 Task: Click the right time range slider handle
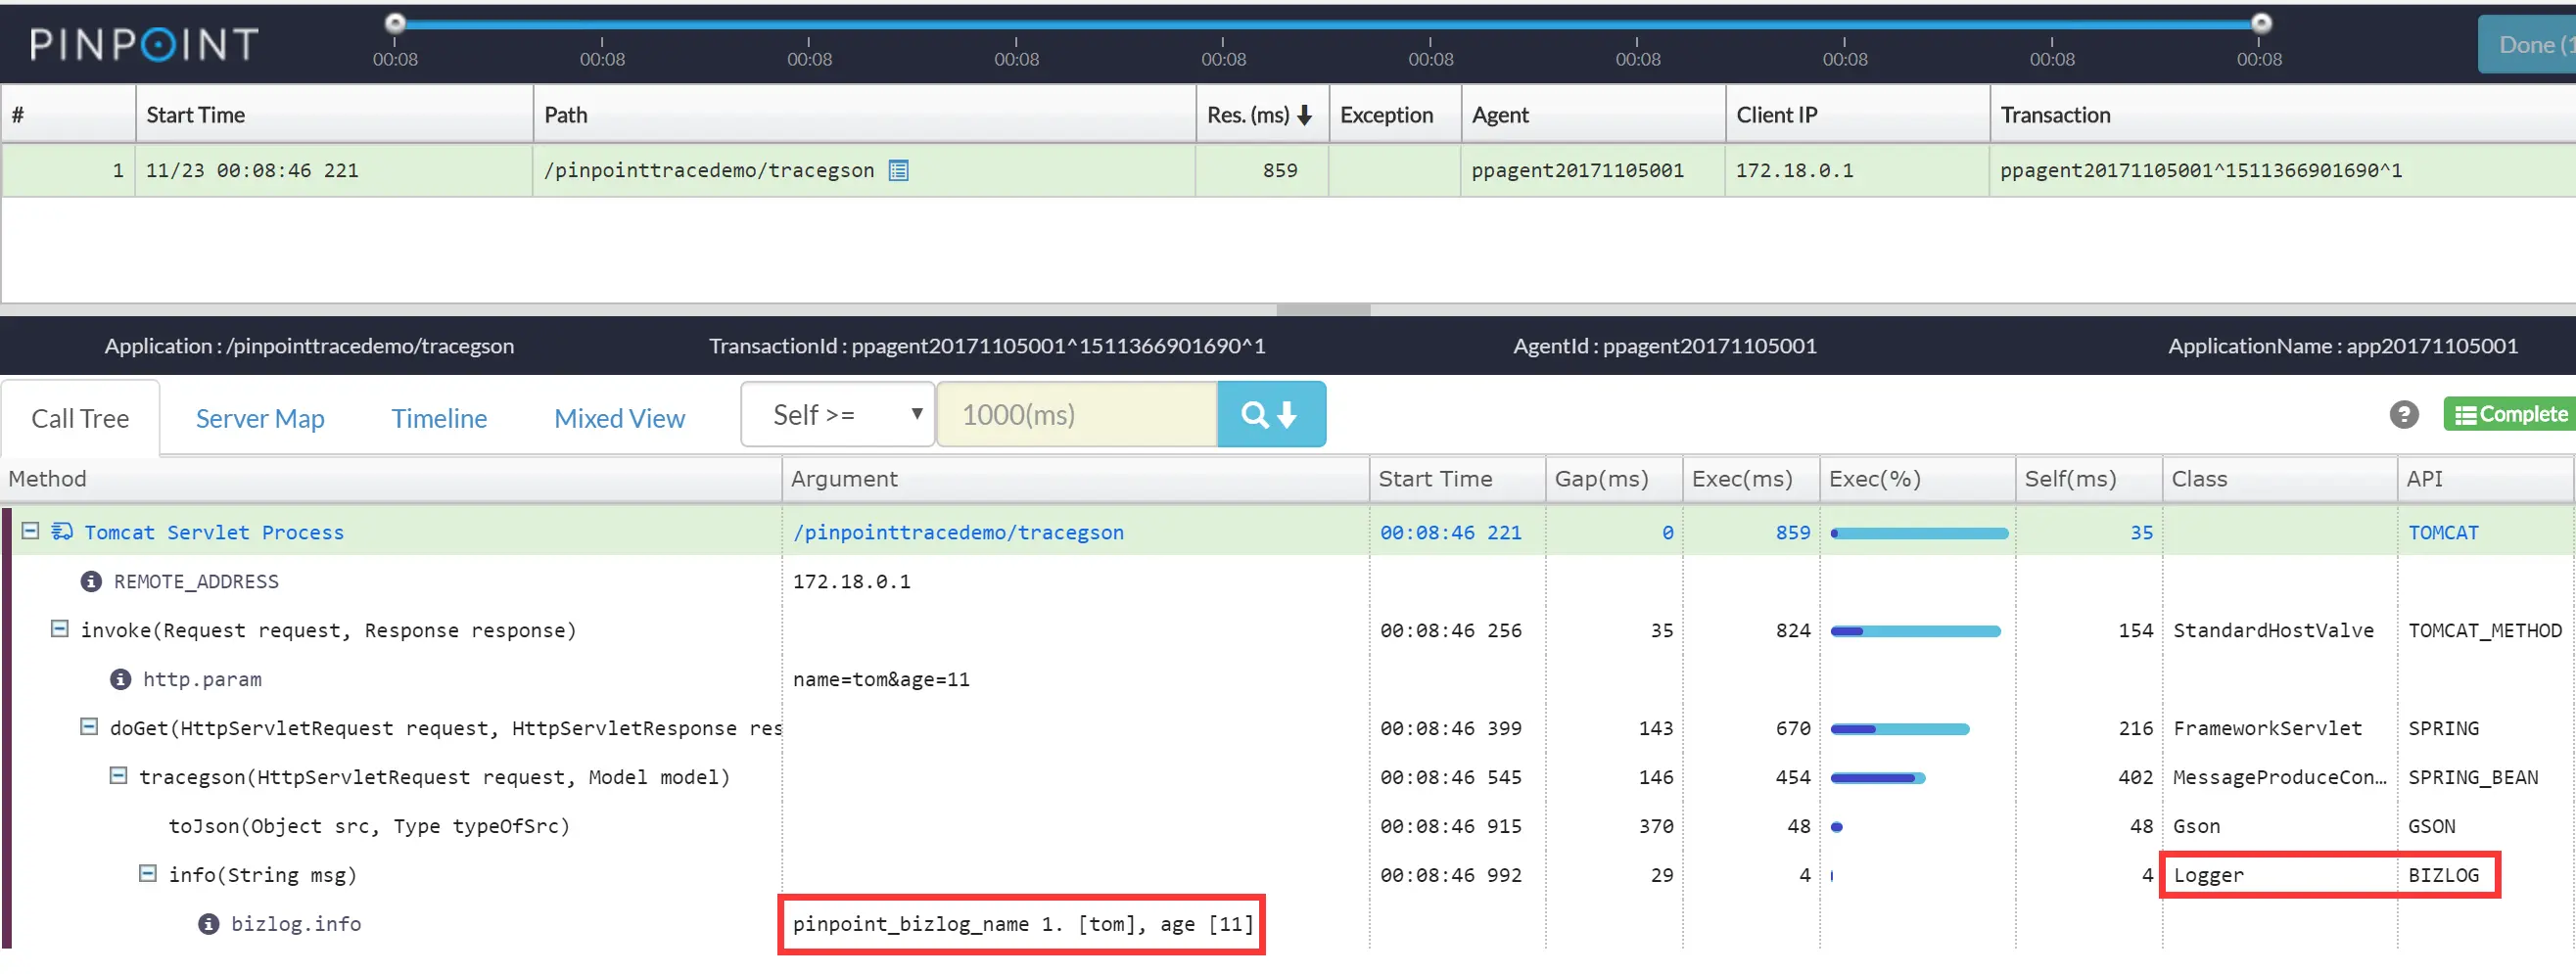point(2261,23)
